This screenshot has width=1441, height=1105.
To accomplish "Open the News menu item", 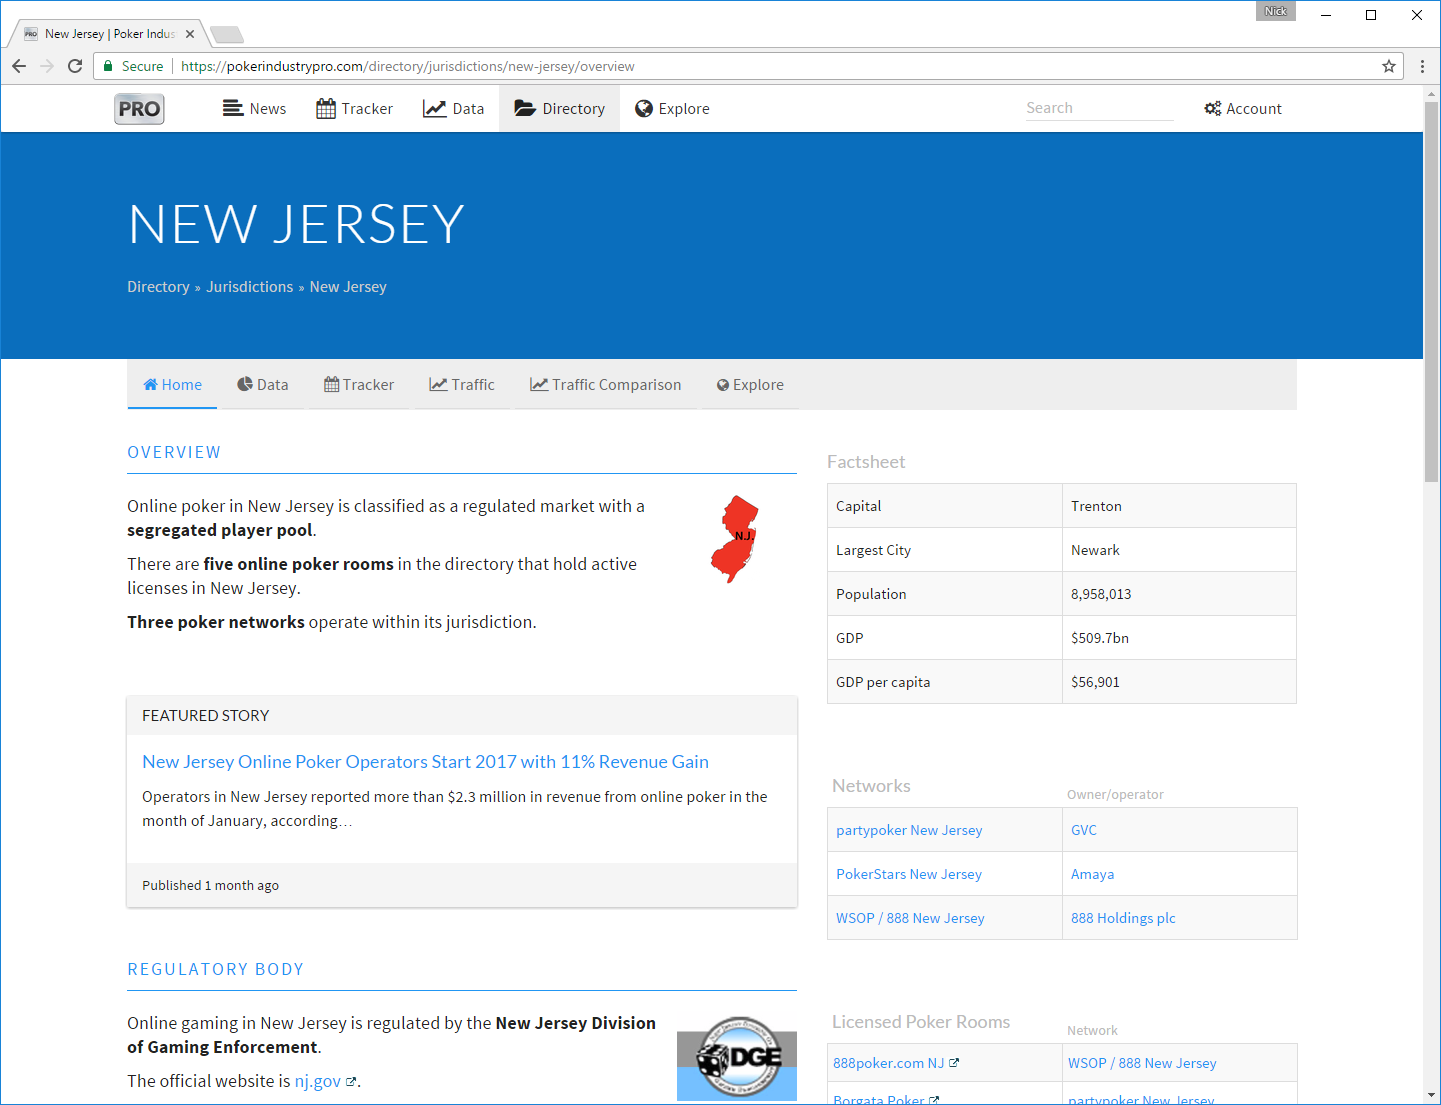I will click(x=254, y=109).
